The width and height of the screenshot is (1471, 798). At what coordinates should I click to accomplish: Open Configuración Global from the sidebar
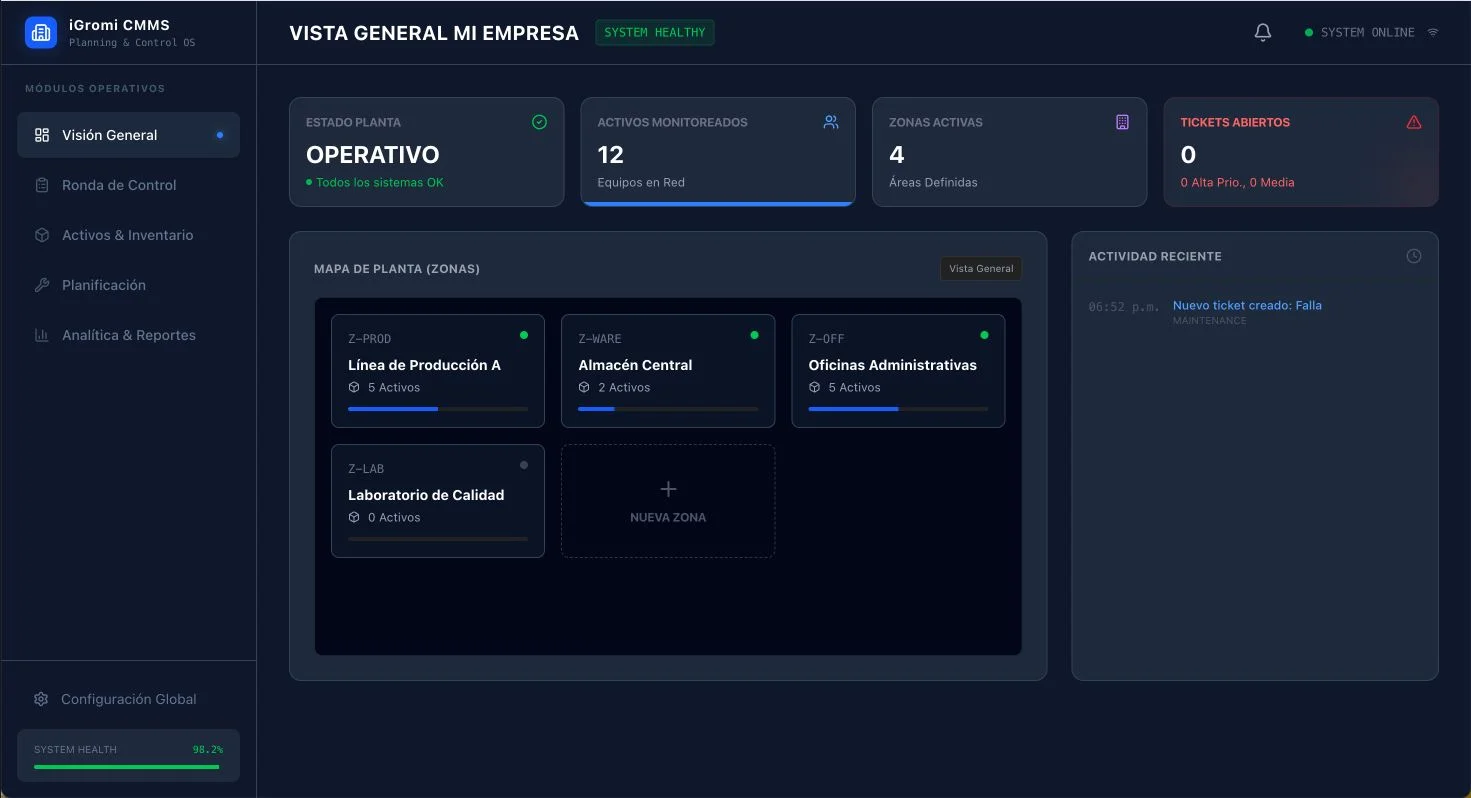tap(115, 698)
